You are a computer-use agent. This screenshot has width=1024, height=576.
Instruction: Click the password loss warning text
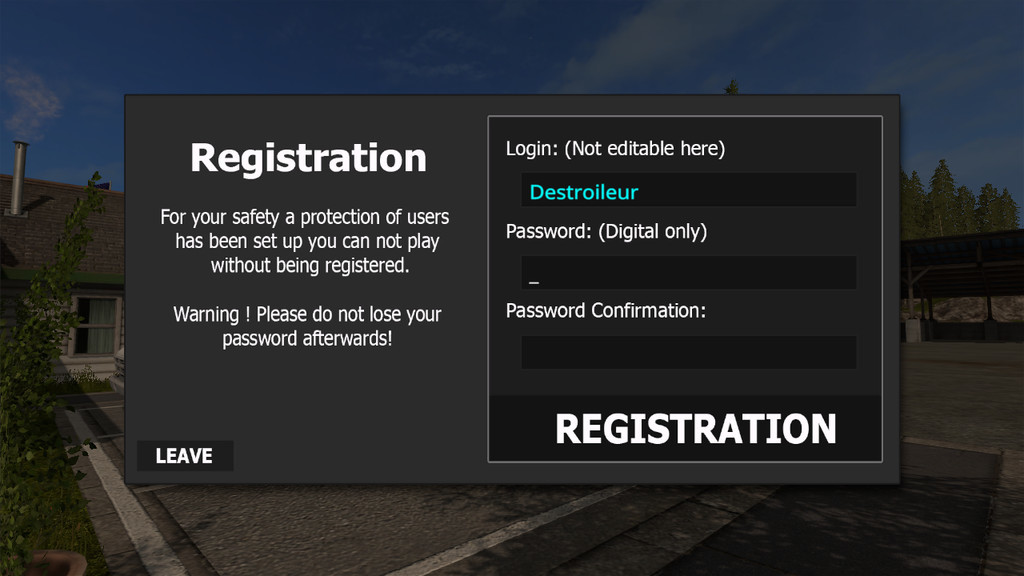pyautogui.click(x=306, y=326)
